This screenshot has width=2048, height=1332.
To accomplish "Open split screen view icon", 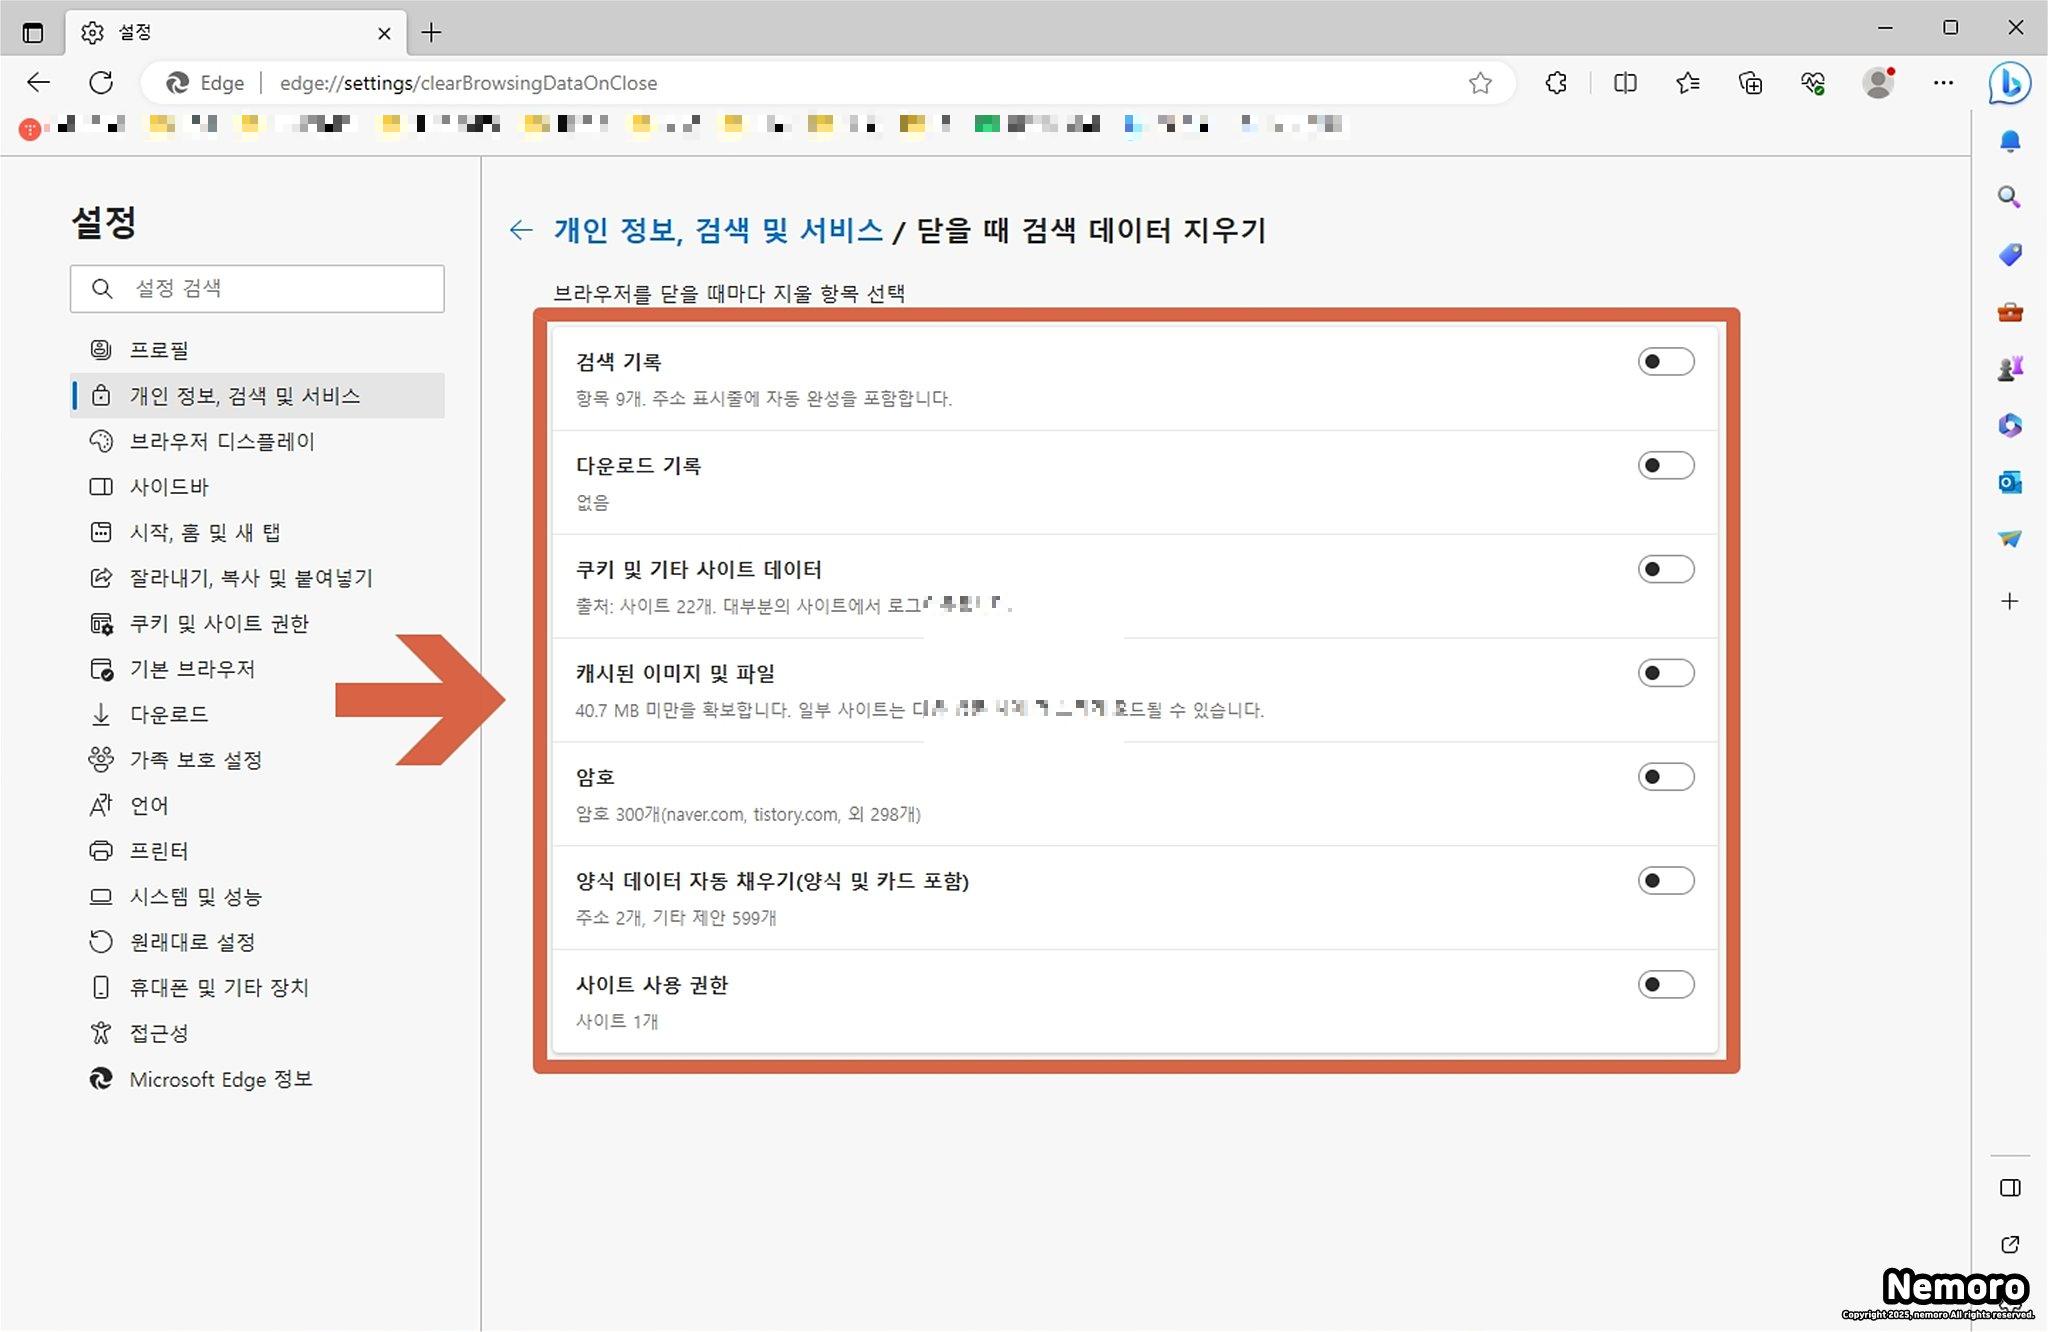I will (x=1625, y=83).
